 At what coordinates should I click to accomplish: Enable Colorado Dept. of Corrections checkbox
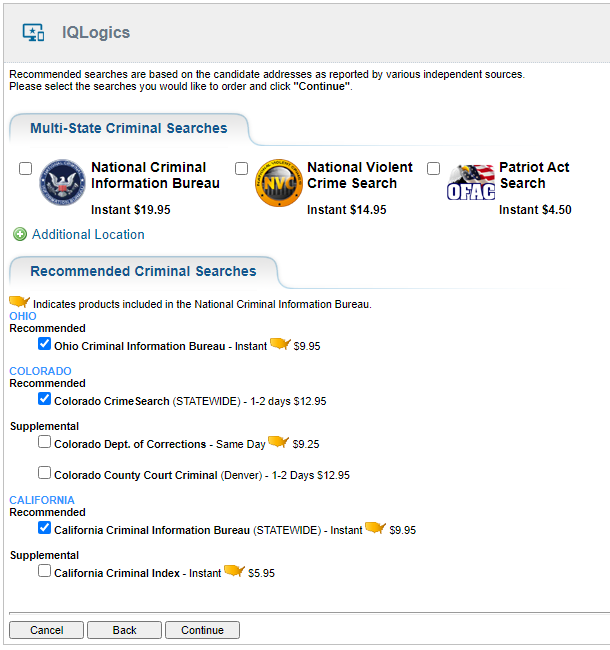pos(44,442)
